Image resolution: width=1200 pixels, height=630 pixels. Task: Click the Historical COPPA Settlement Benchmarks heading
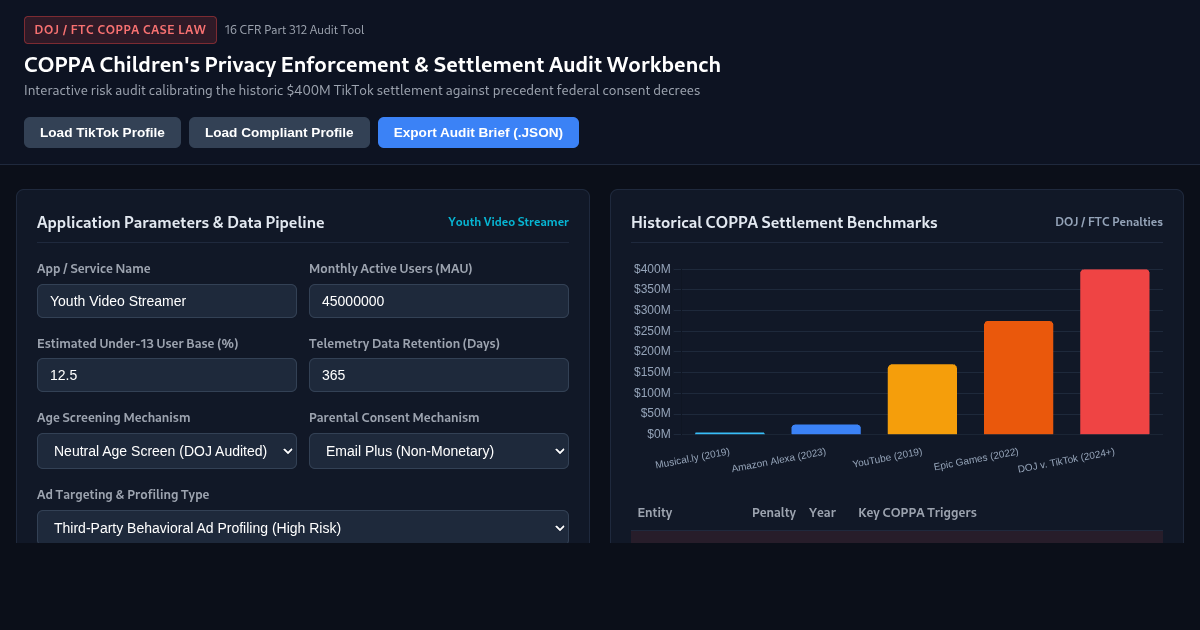pyautogui.click(x=784, y=222)
